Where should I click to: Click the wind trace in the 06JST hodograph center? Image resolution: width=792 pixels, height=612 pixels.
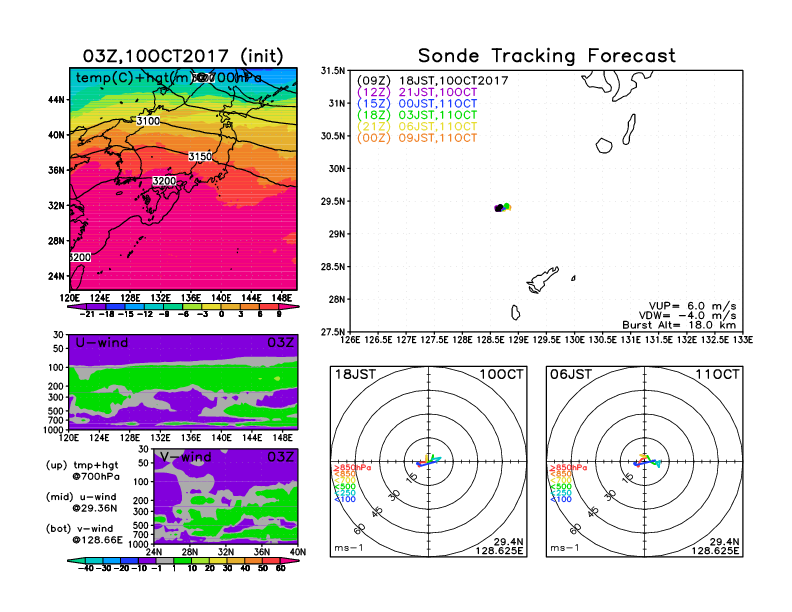[x=647, y=461]
